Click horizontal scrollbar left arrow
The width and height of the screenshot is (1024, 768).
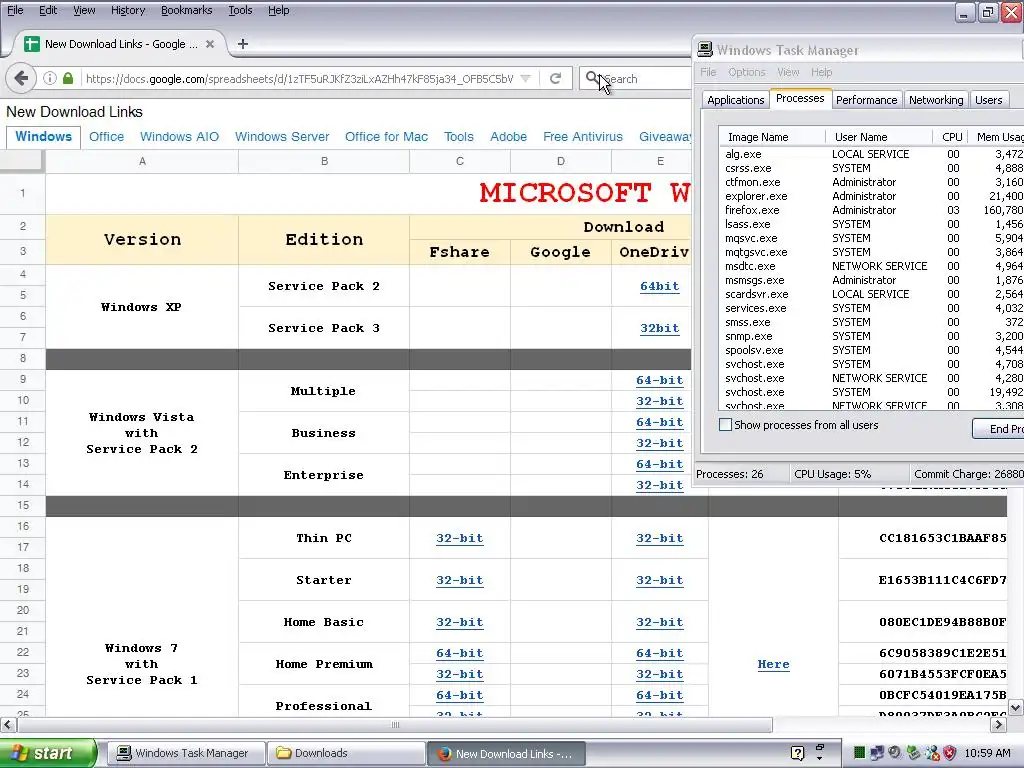click(x=7, y=724)
